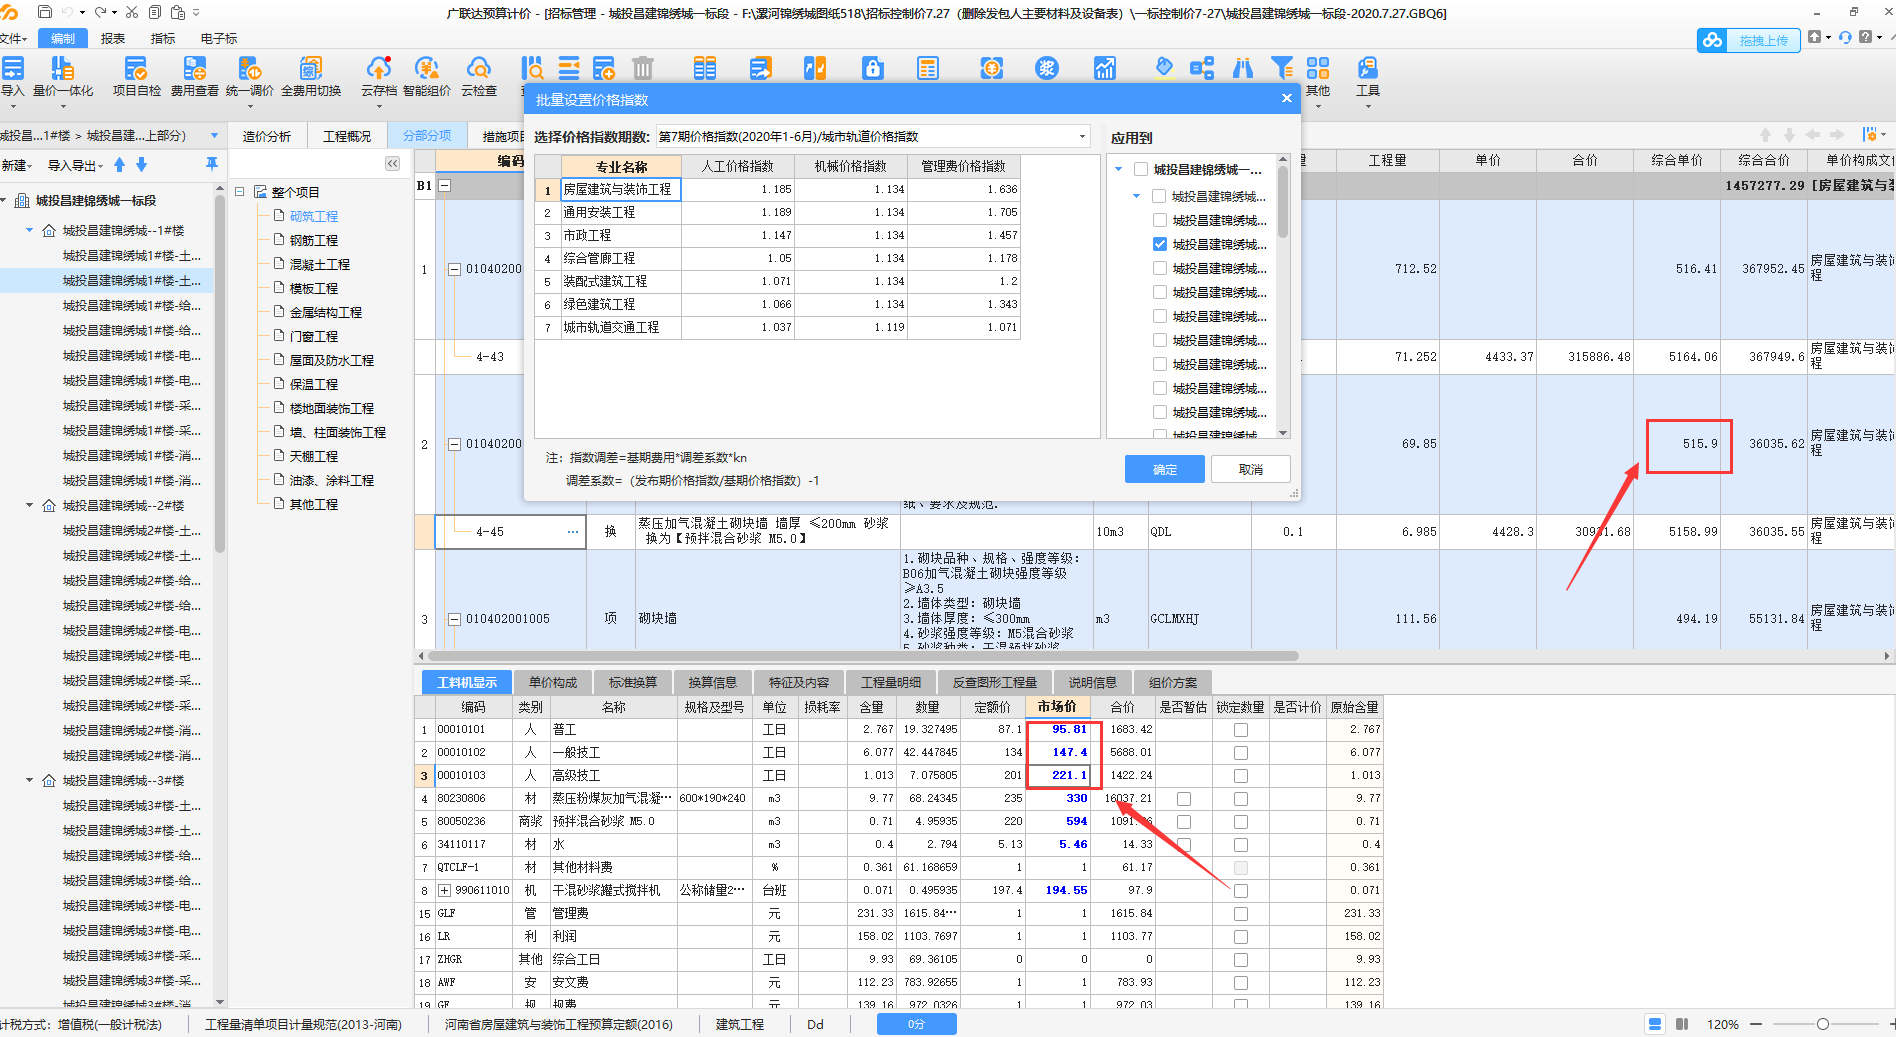Viewport: 1896px width, 1037px height.
Task: Click the funnel filter icon in the toolbar
Action: click(1282, 68)
